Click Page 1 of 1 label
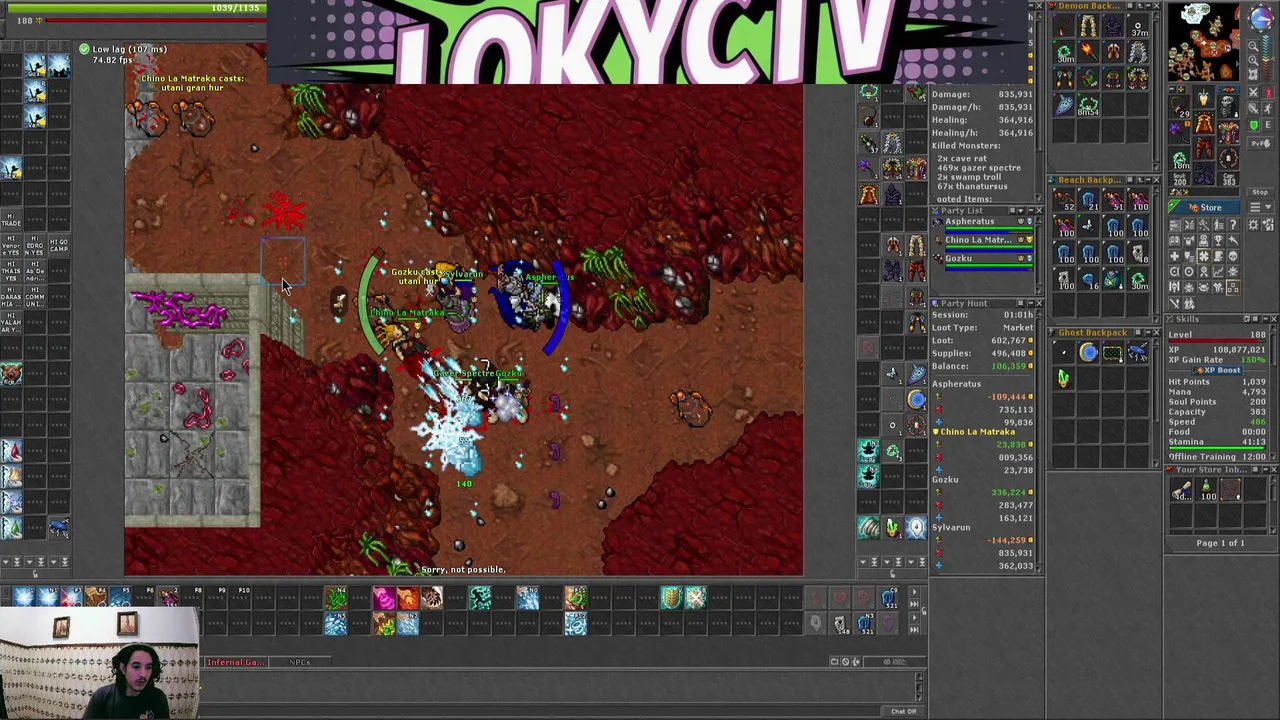 [1221, 543]
